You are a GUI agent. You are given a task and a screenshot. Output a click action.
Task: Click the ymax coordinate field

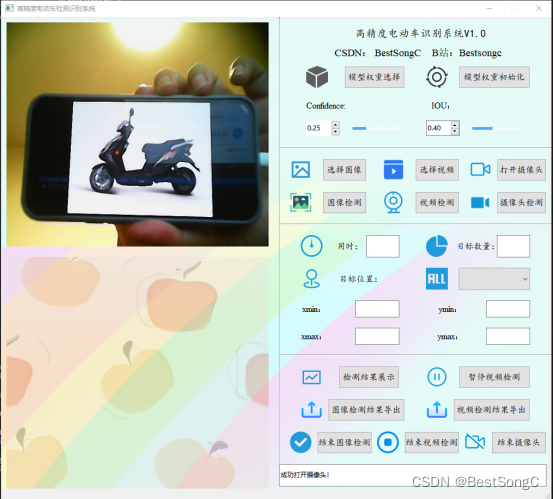point(508,336)
